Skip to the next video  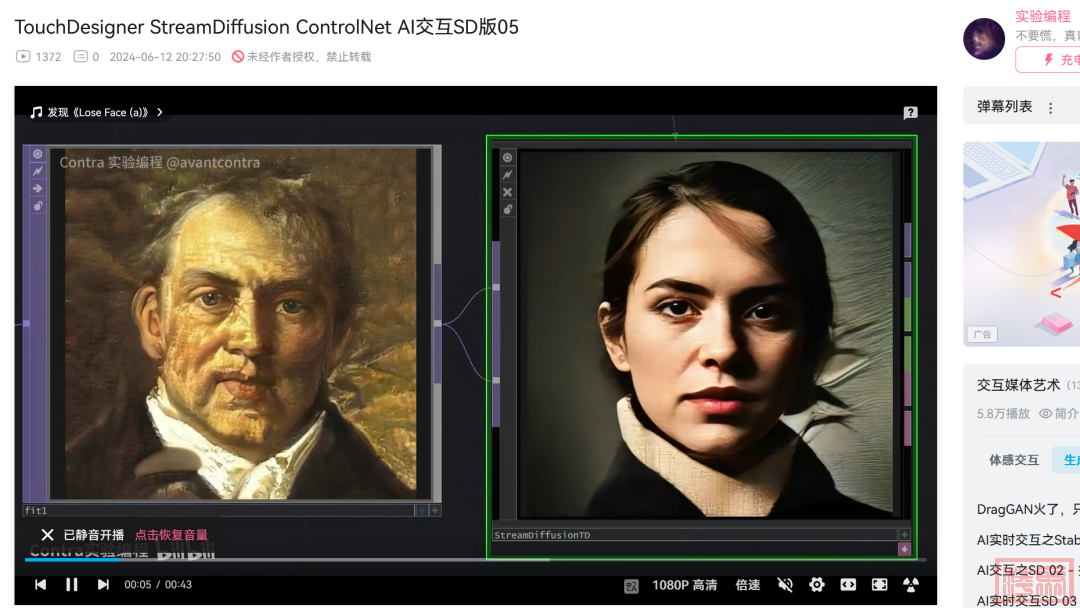[103, 585]
